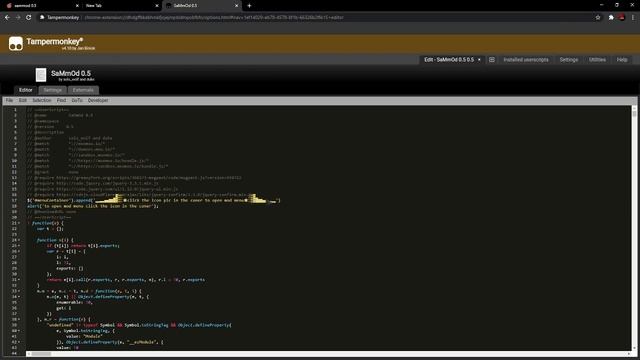Collapse code fold at line 34
Image resolution: width=640 pixels, height=360 pixels.
point(19,297)
